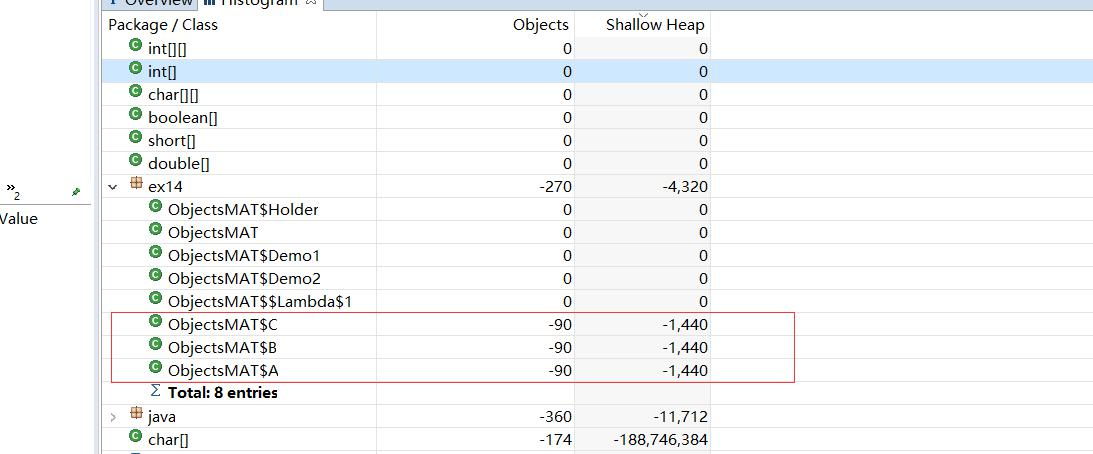
Task: Collapse the ex14 package node
Action: (x=113, y=187)
